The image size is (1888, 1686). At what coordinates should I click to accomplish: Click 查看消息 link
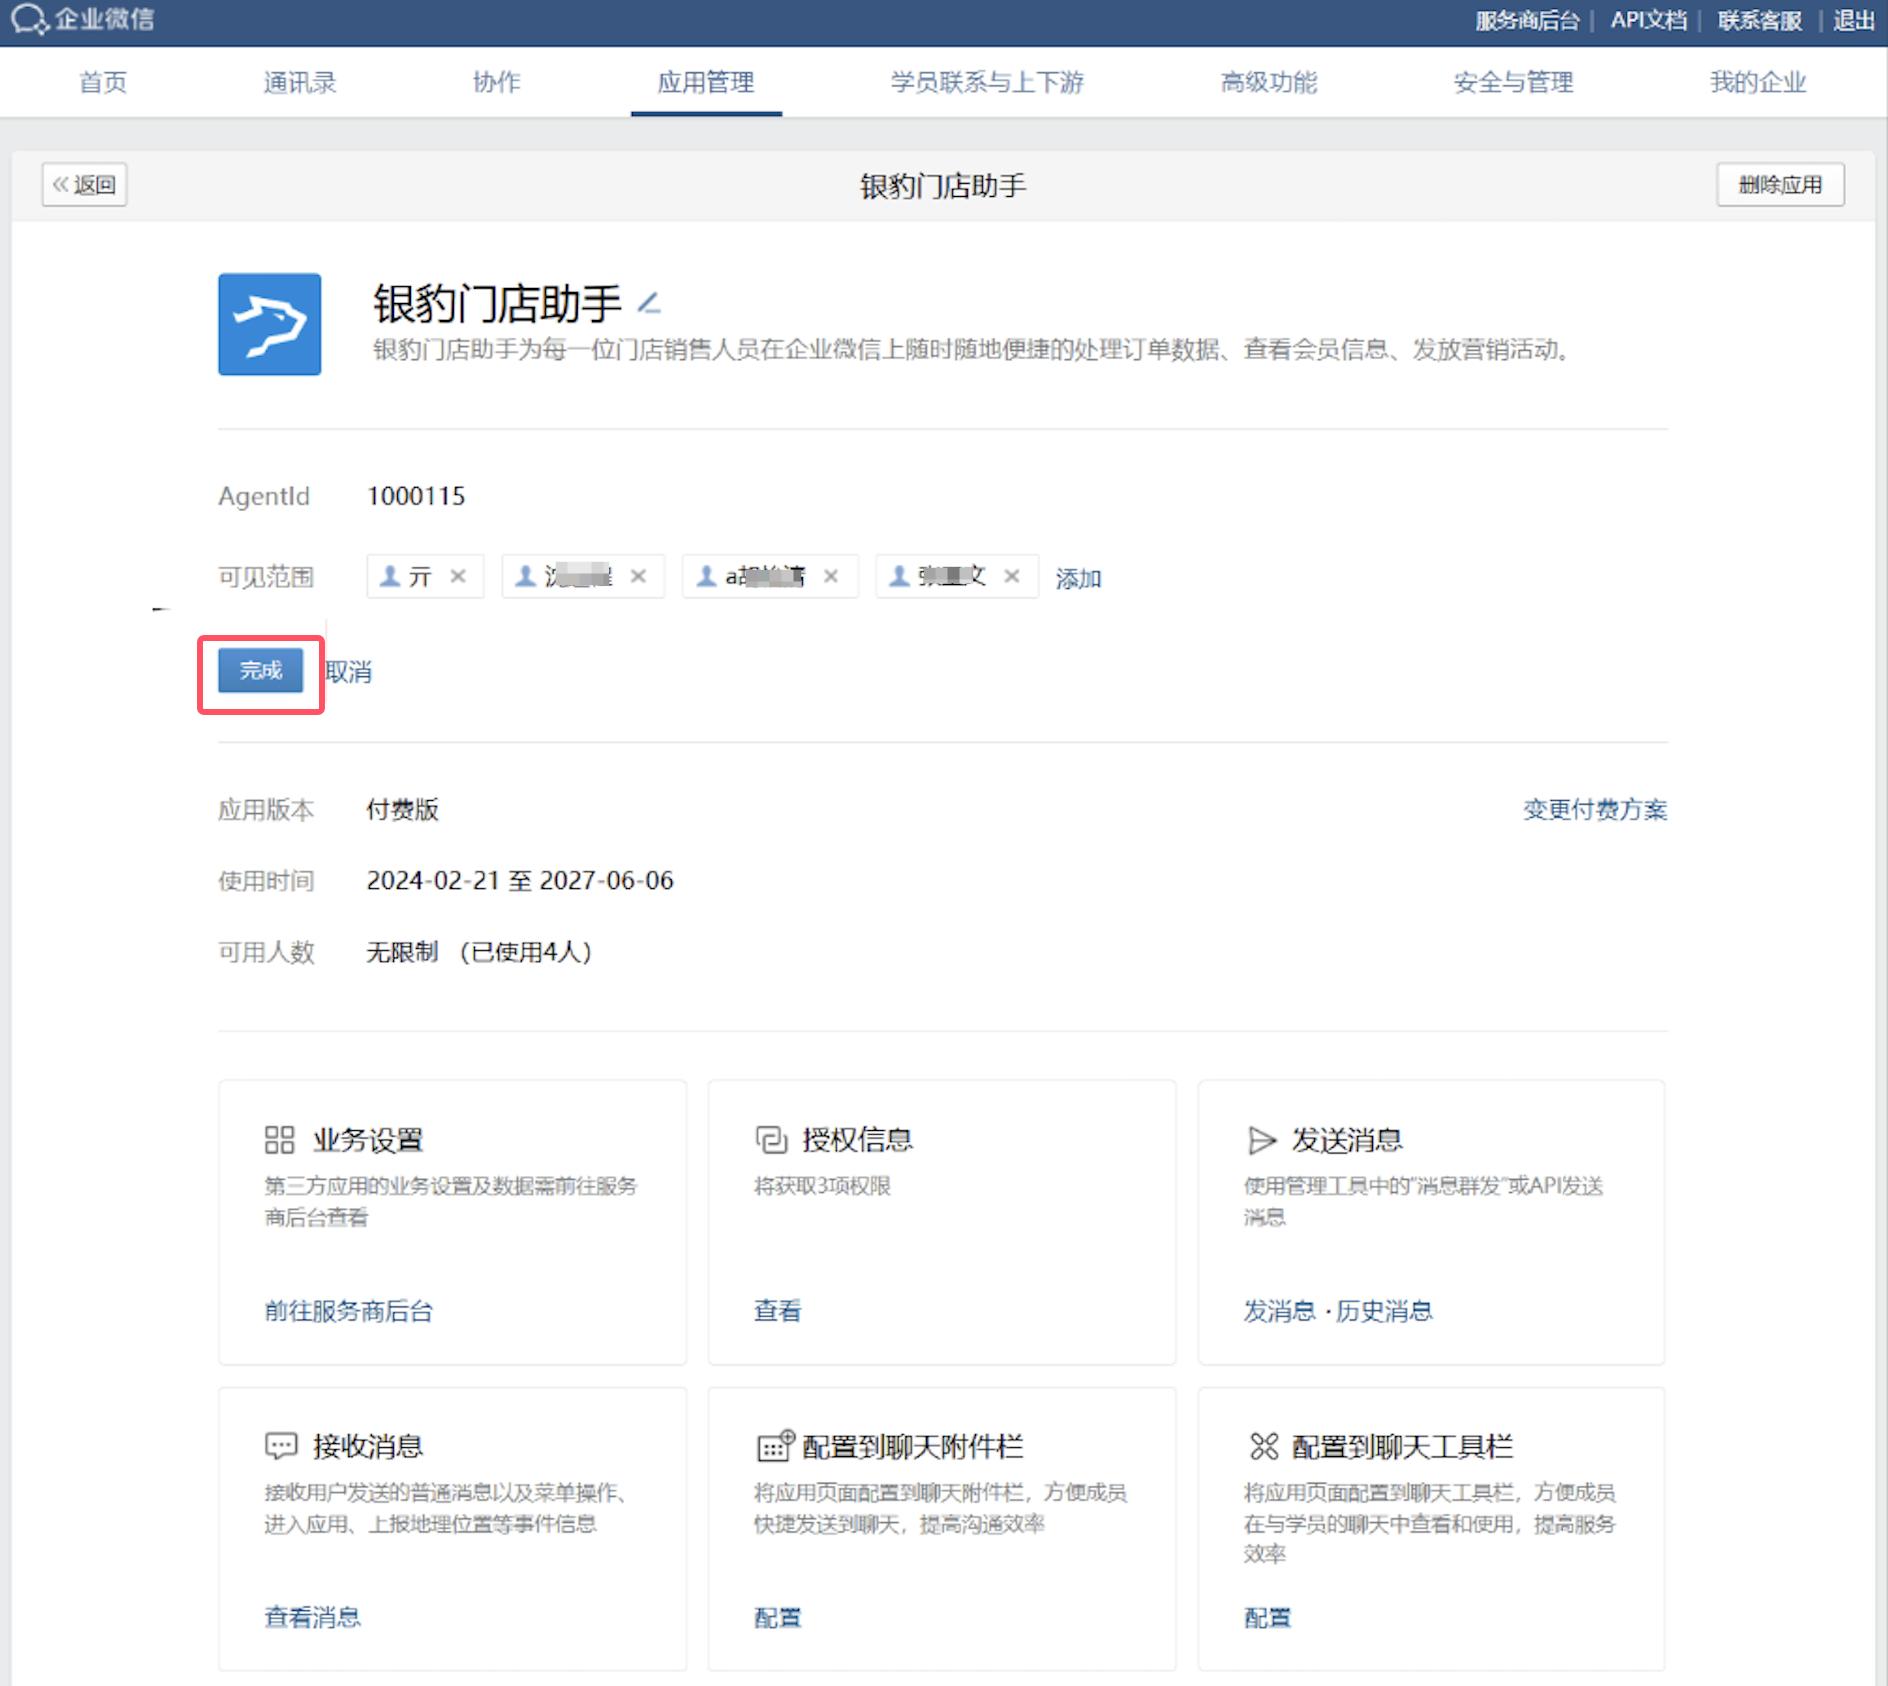[313, 1617]
